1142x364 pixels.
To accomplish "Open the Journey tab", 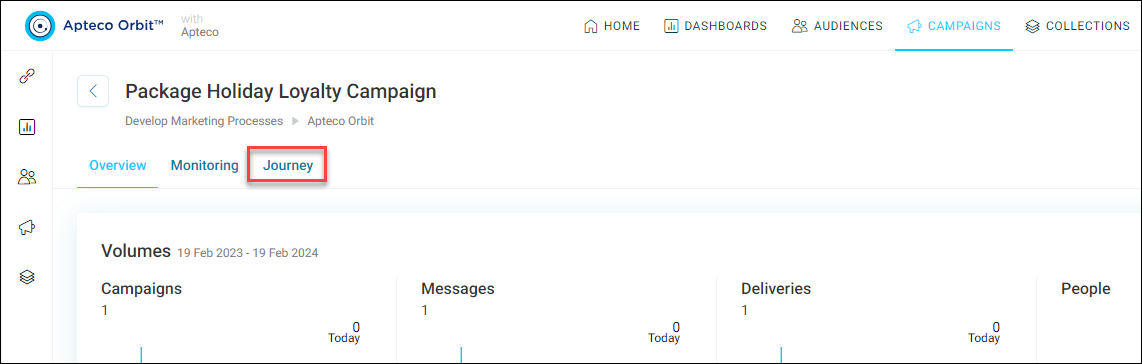I will [288, 165].
